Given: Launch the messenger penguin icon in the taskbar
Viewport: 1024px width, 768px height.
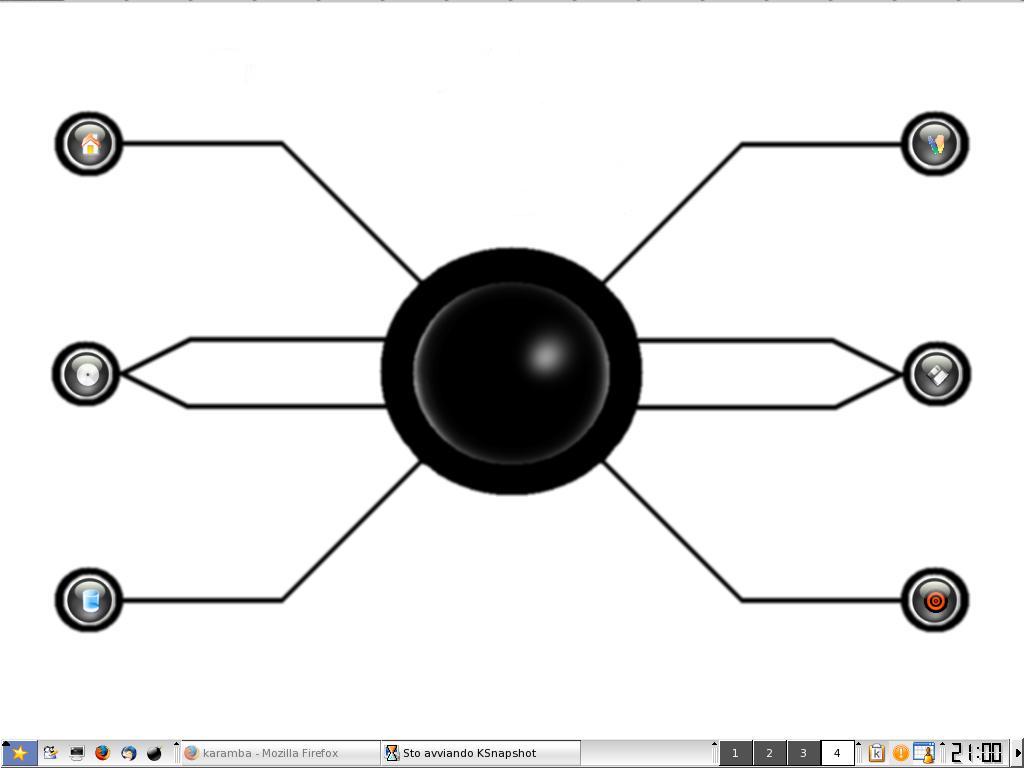Looking at the screenshot, I should 50,753.
